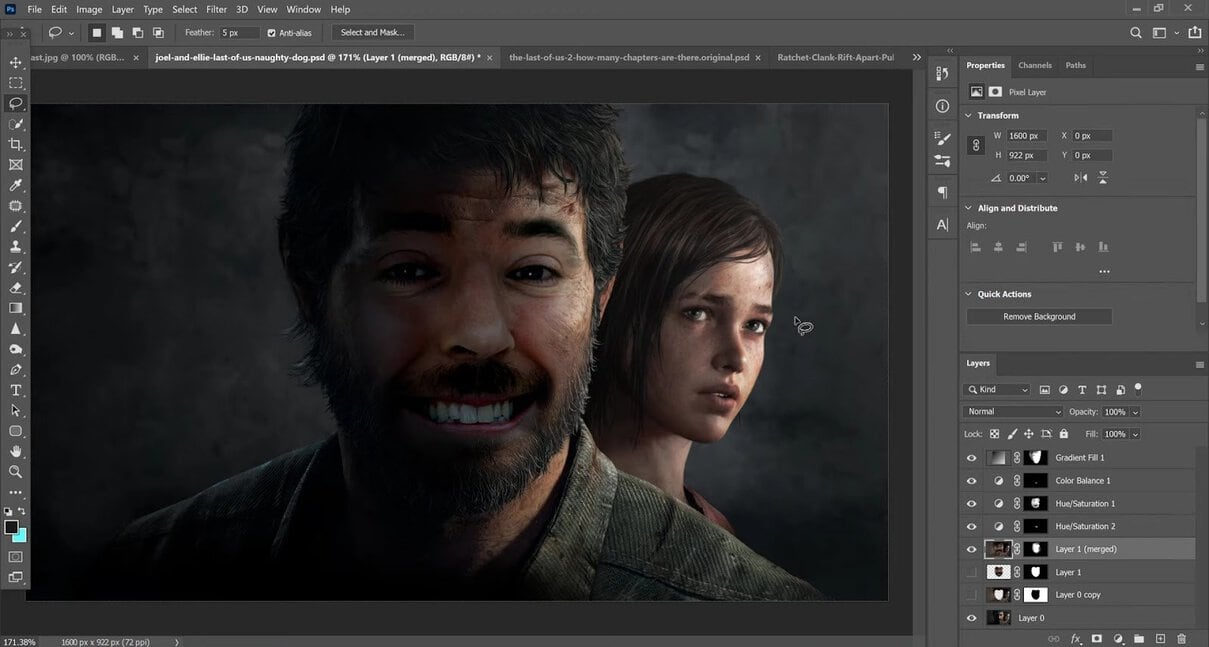Open the Filter menu

216,9
